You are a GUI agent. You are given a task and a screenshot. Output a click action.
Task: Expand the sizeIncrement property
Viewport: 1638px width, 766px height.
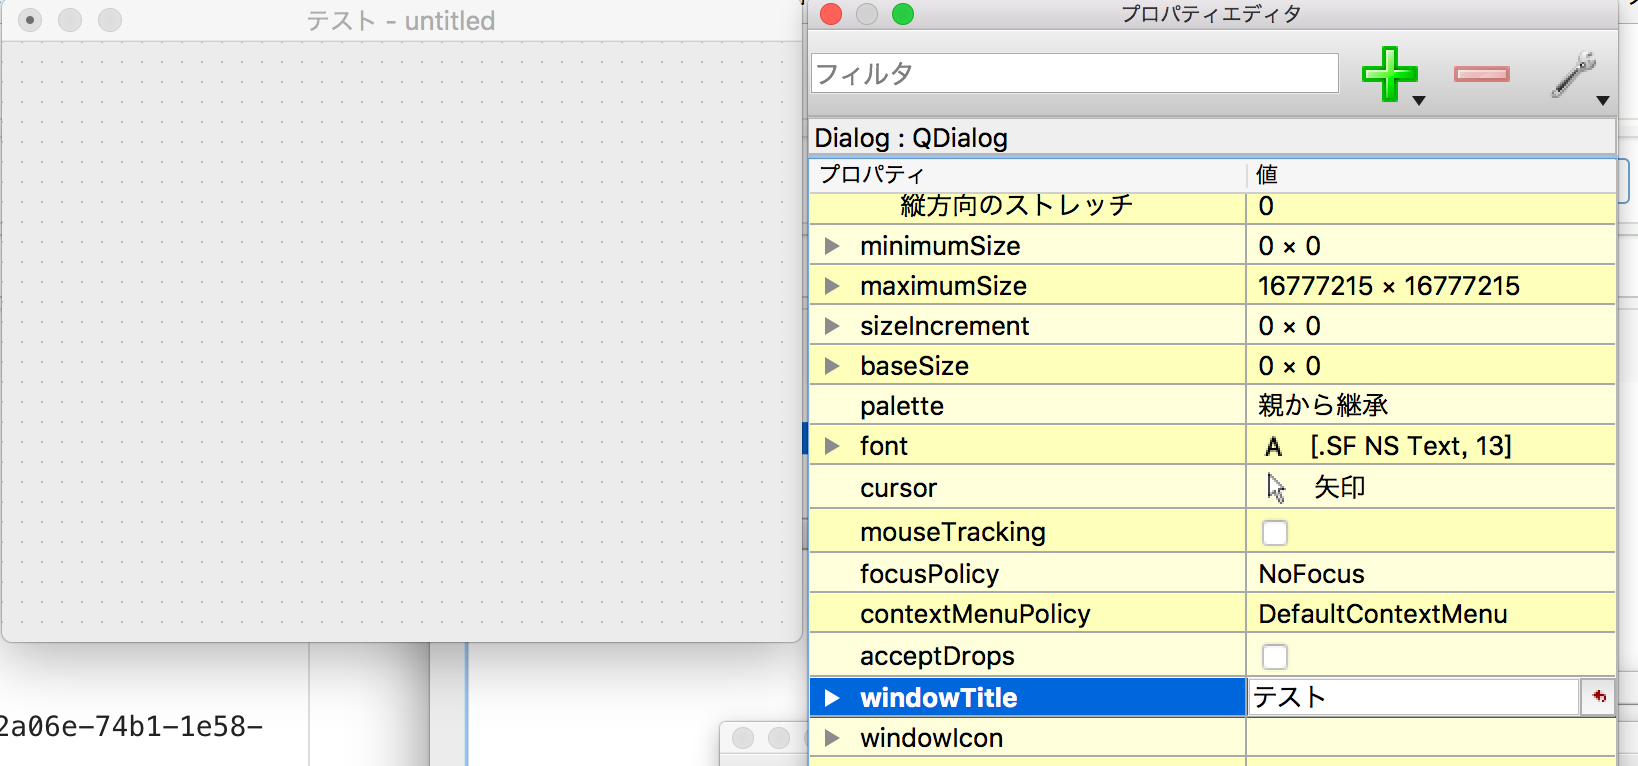click(831, 326)
